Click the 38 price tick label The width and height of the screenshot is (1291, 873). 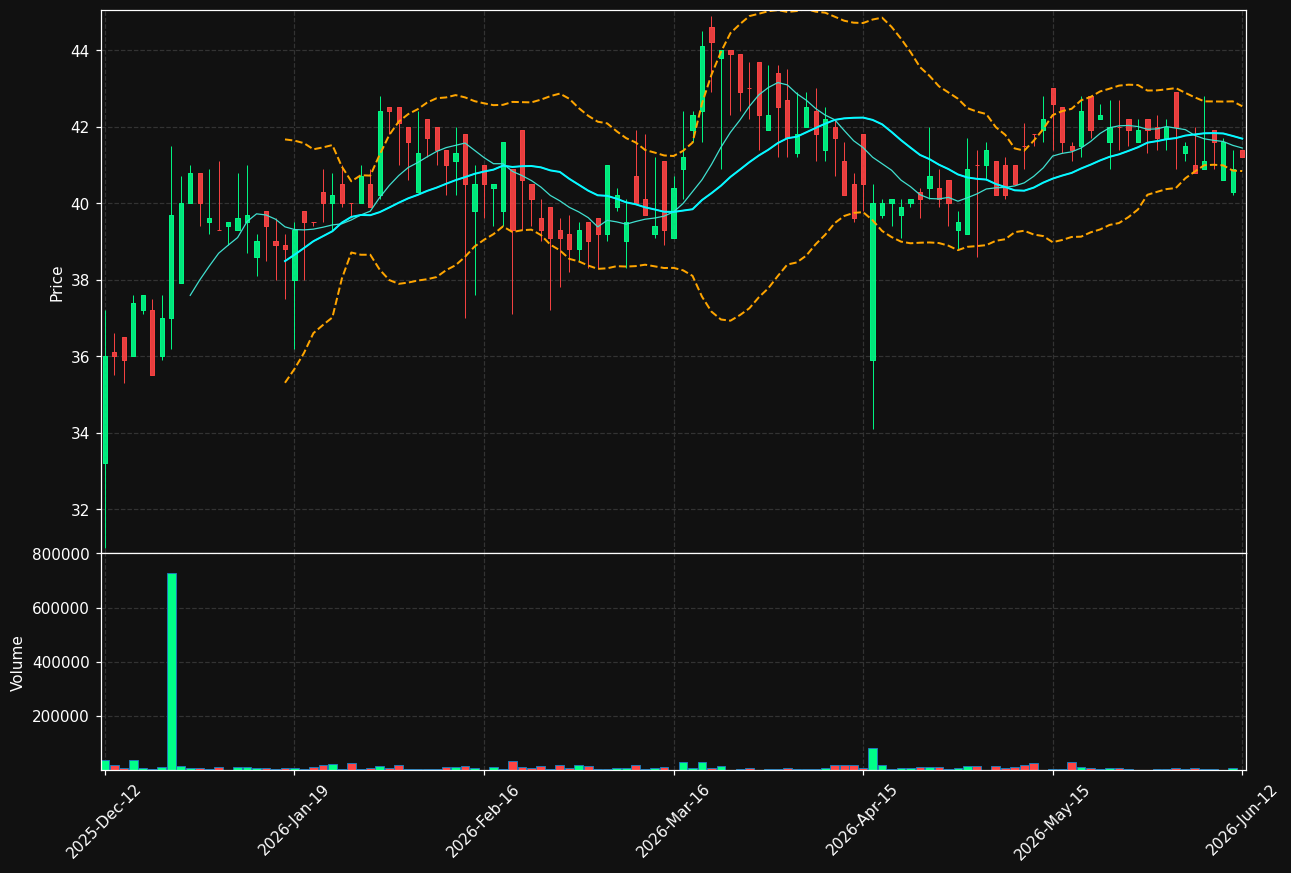coord(81,281)
